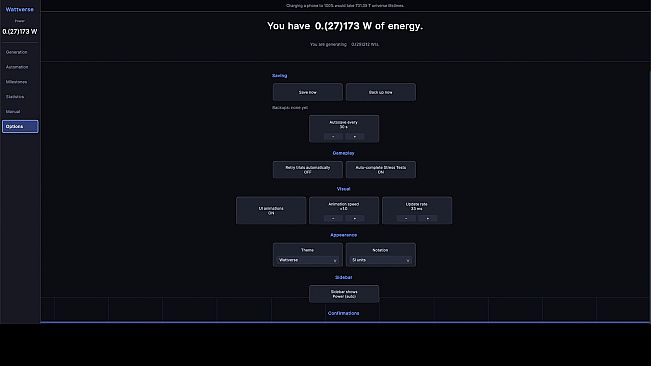
Task: Toggle Retry trials automatically setting
Action: [x=308, y=170]
